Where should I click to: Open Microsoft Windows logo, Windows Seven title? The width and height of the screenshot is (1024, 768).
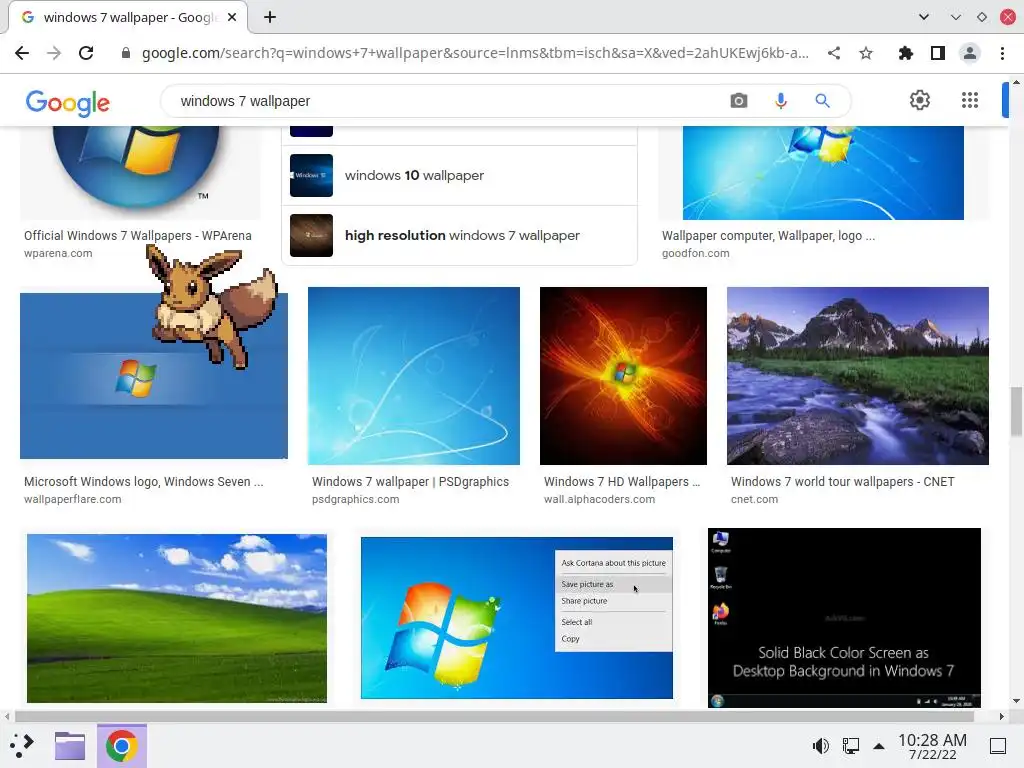pyautogui.click(x=144, y=481)
